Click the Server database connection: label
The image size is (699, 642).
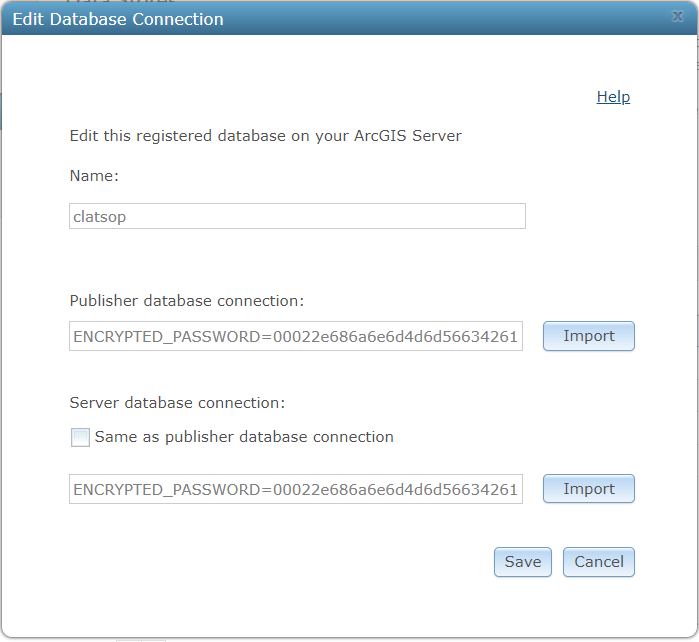coord(177,403)
